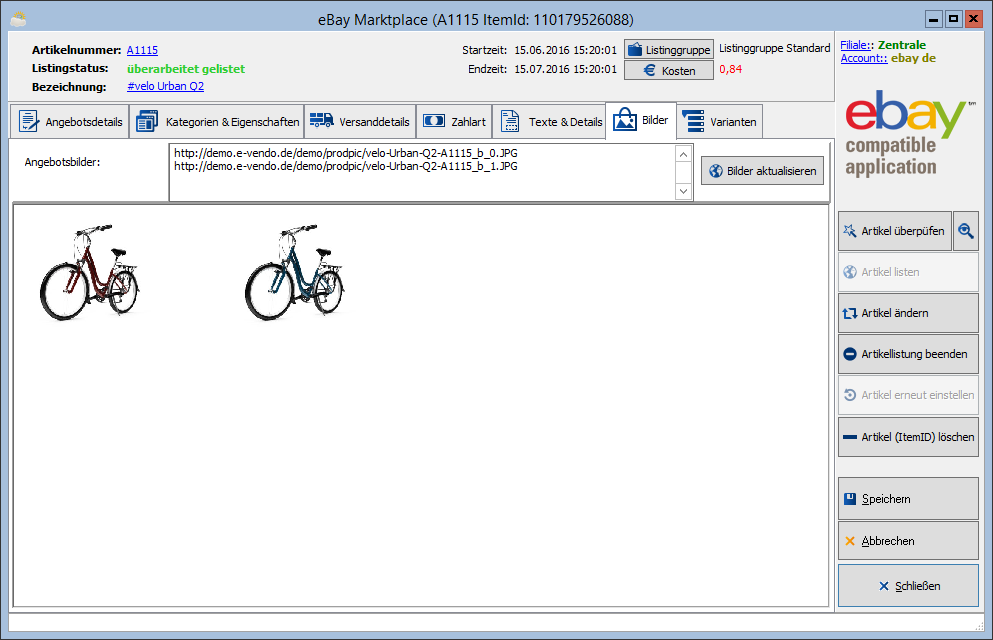Screen dimensions: 993x640
Task: Save with the Speichern button
Action: (x=908, y=499)
